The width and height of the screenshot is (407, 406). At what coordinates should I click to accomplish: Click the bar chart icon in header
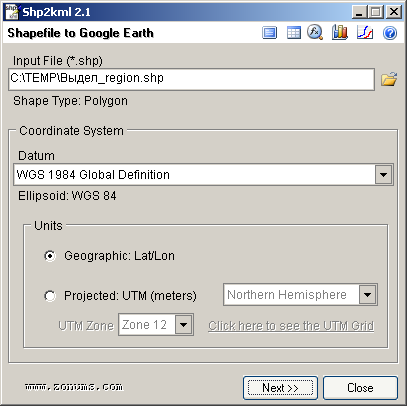click(340, 33)
